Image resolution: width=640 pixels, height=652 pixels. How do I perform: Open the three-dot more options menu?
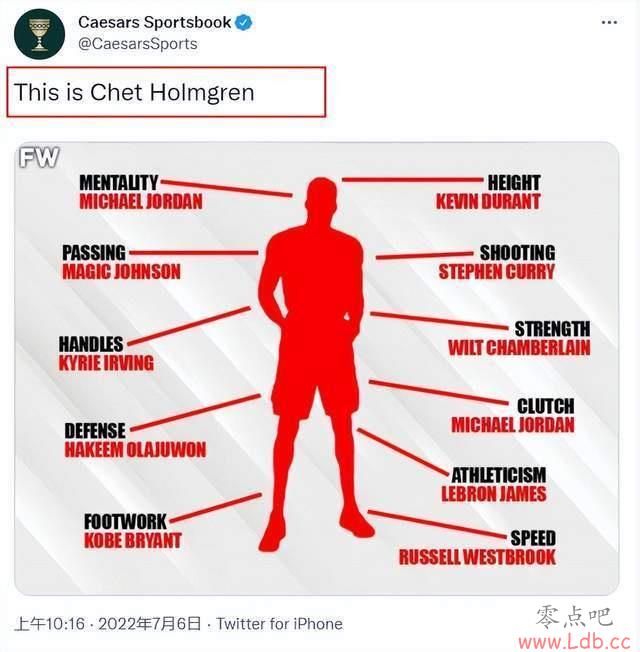pyautogui.click(x=609, y=22)
